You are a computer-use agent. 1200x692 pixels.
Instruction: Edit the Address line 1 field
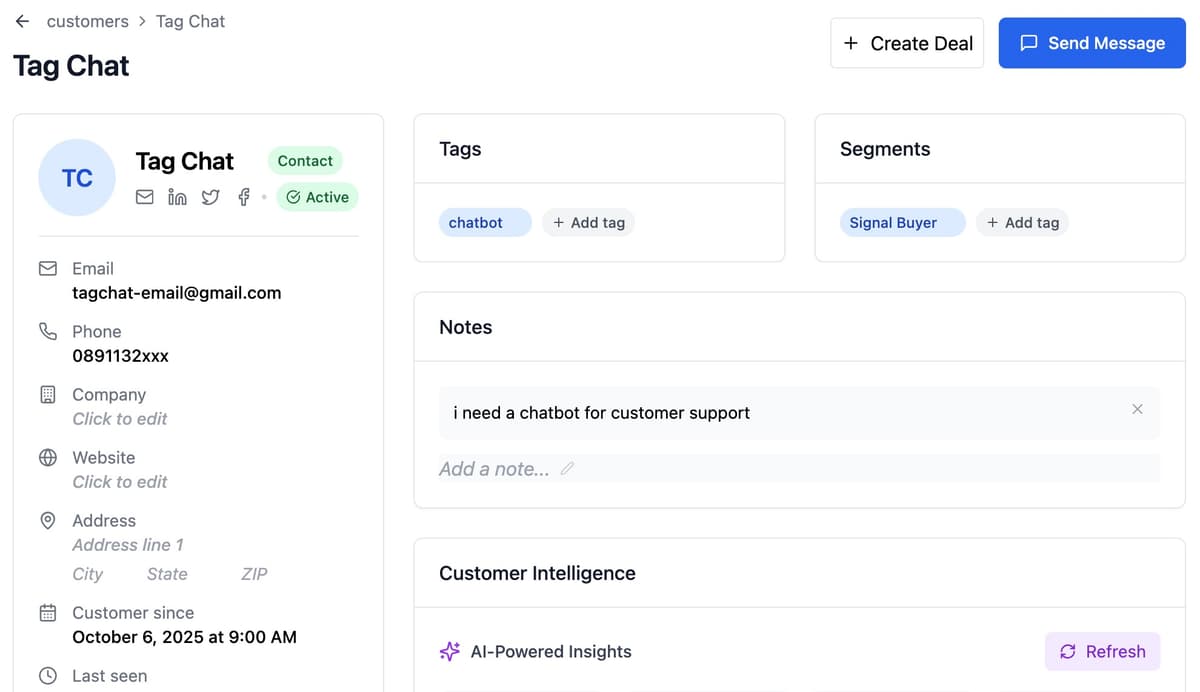tap(128, 545)
